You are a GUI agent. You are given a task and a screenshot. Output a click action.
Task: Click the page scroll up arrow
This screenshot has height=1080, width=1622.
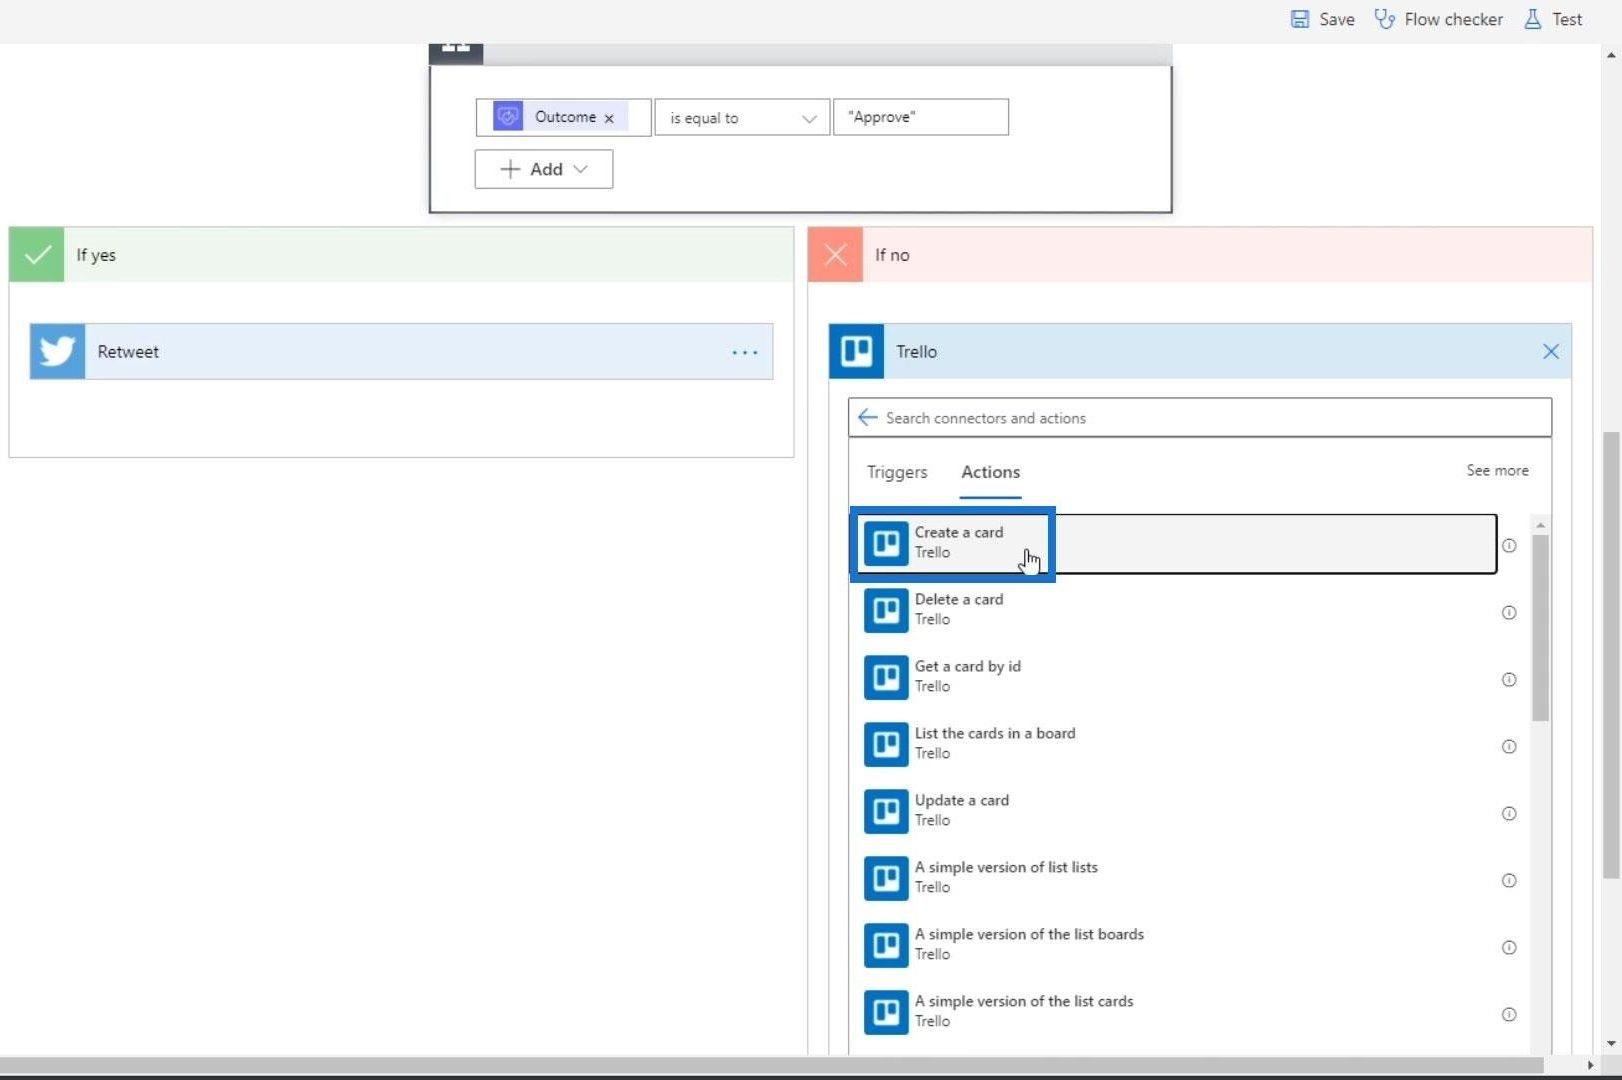click(x=1610, y=55)
